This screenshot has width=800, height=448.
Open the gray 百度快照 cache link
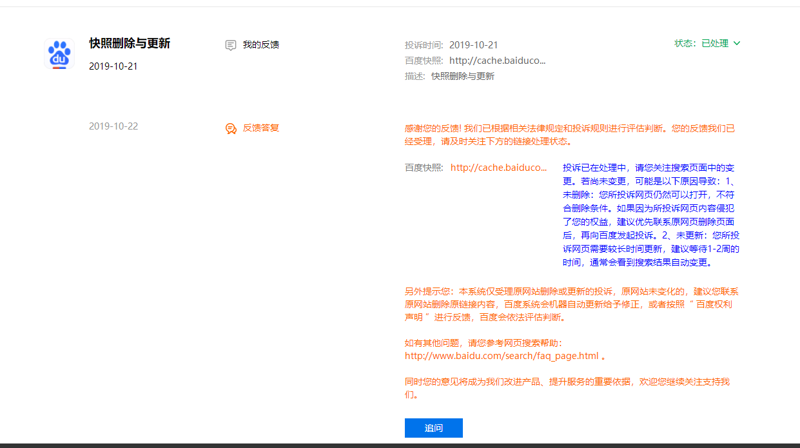pos(497,61)
